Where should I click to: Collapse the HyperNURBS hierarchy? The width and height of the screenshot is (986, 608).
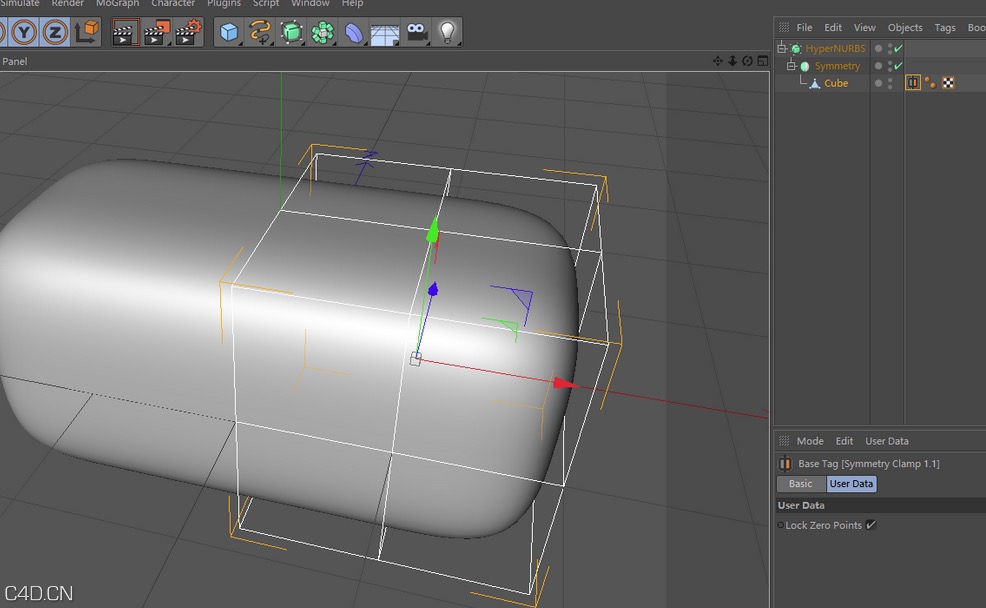coord(781,47)
